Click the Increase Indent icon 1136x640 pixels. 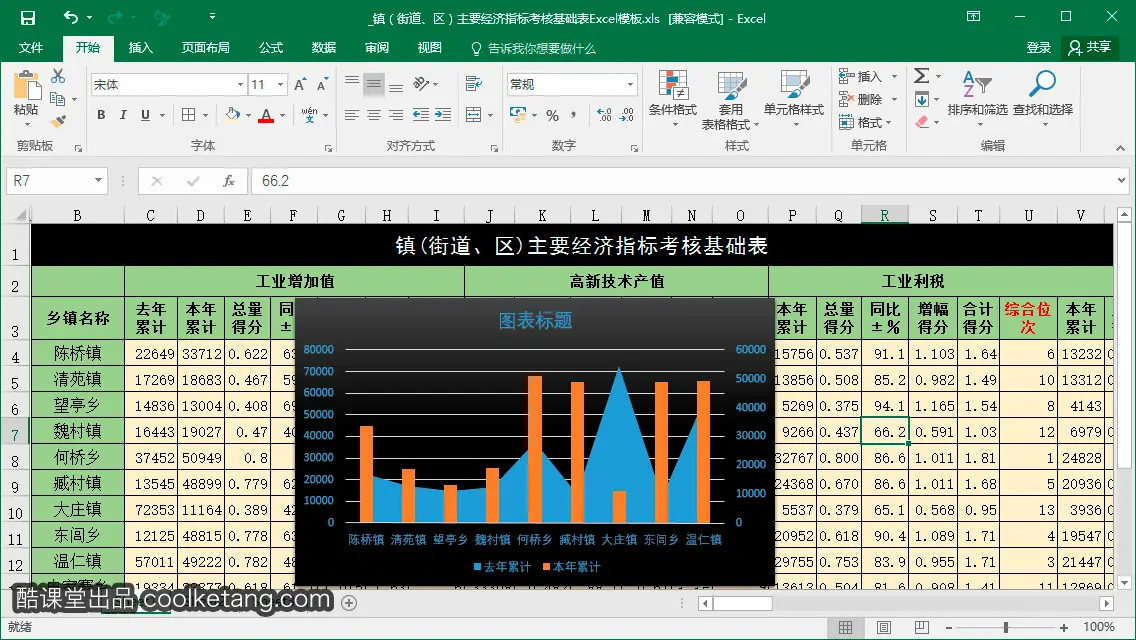(x=443, y=115)
